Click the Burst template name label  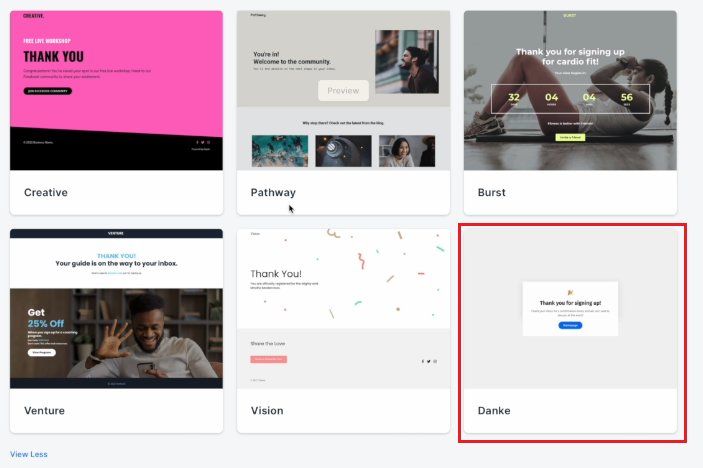(x=491, y=192)
